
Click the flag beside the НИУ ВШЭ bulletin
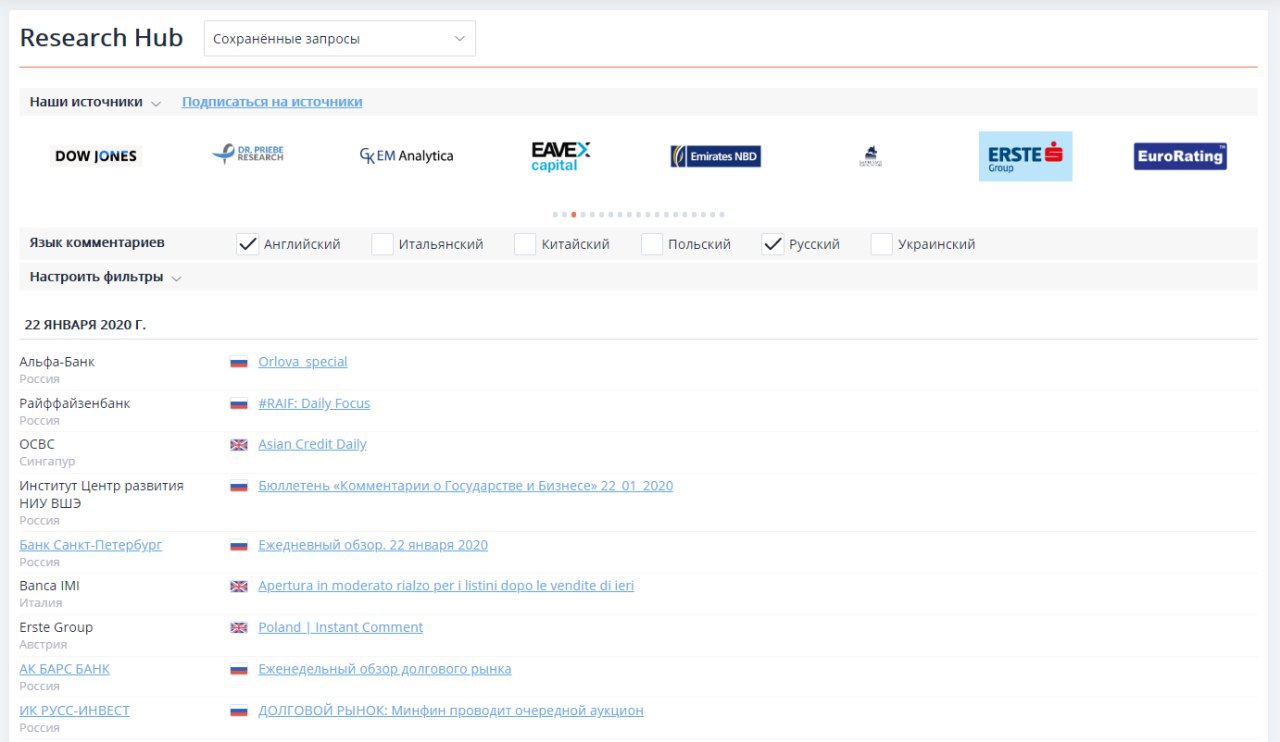click(x=239, y=486)
